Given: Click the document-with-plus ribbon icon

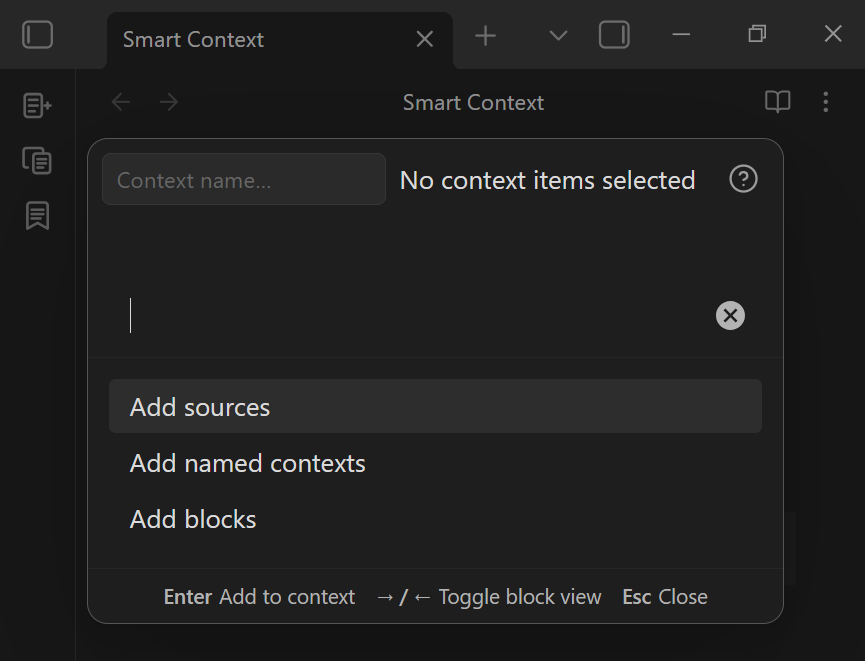Looking at the screenshot, I should [x=37, y=105].
